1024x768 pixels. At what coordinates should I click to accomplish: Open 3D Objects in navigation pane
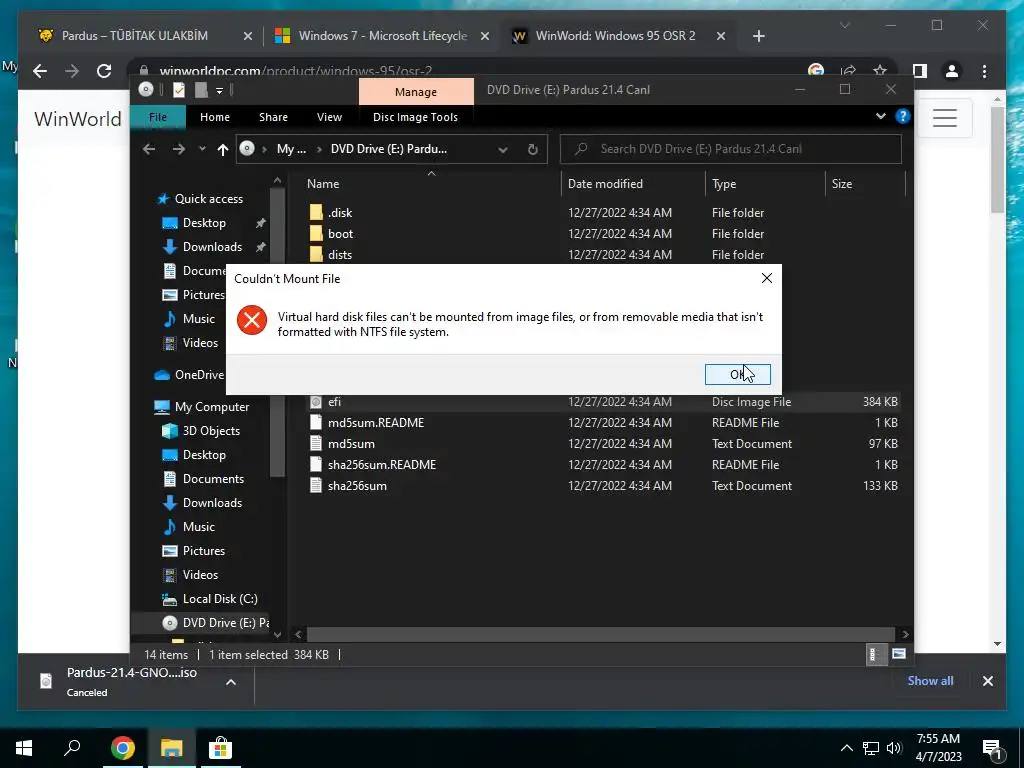click(211, 431)
